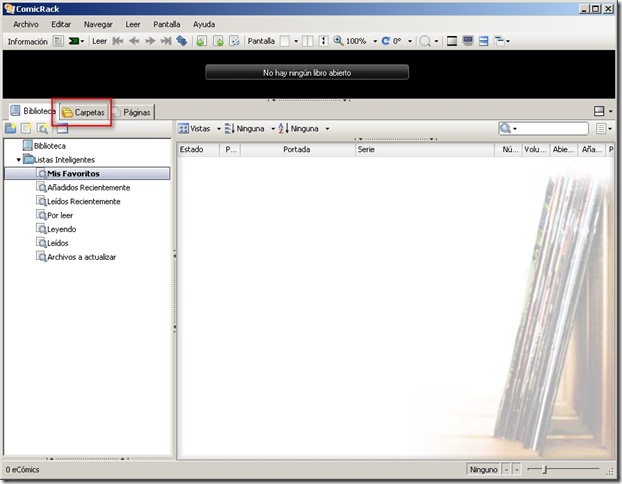This screenshot has height=484, width=622.
Task: Collapse the Listas Inteligentes tree node
Action: tap(19, 160)
